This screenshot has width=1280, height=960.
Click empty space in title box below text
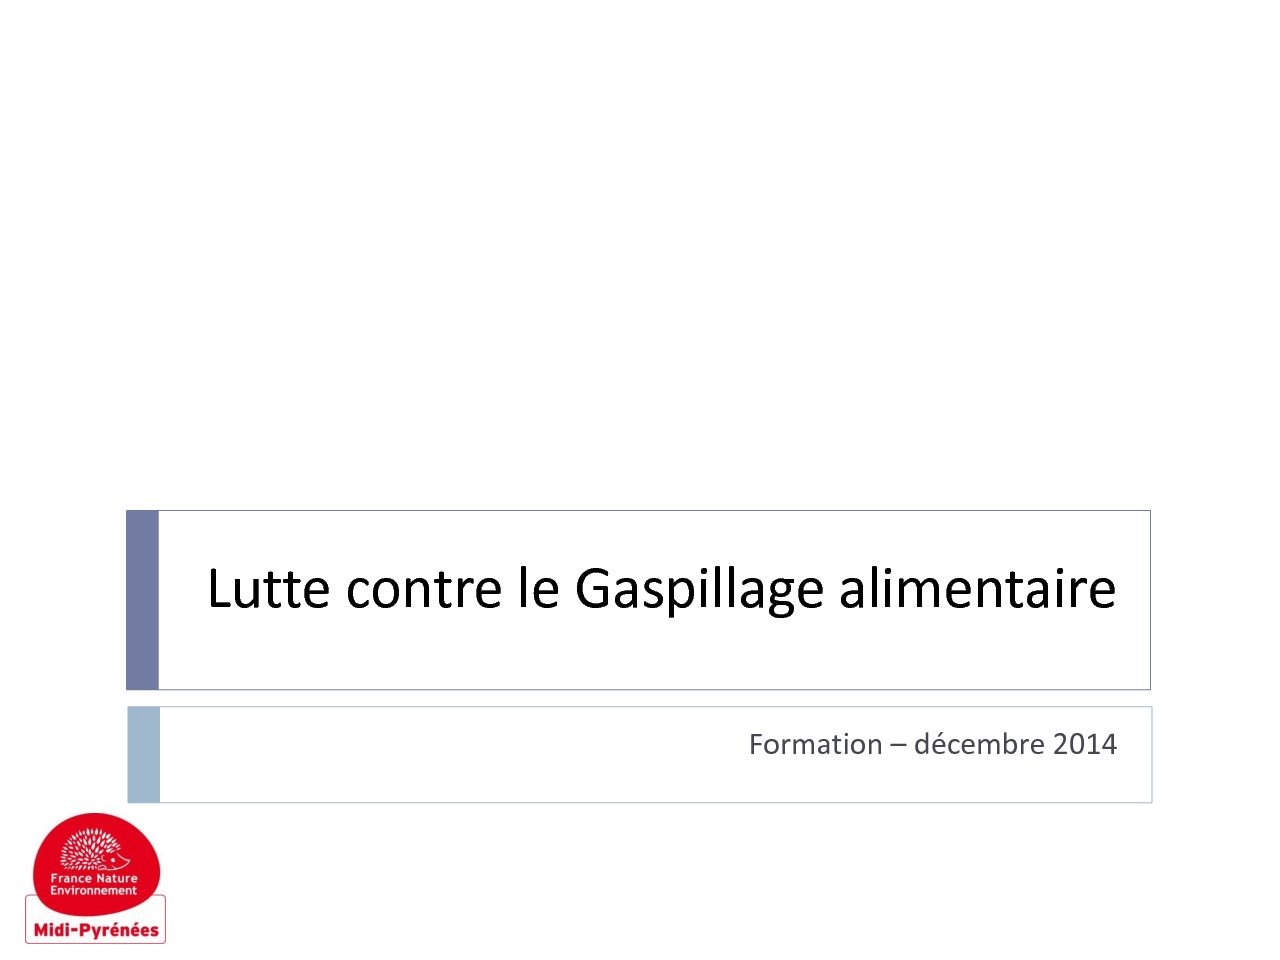(x=654, y=655)
